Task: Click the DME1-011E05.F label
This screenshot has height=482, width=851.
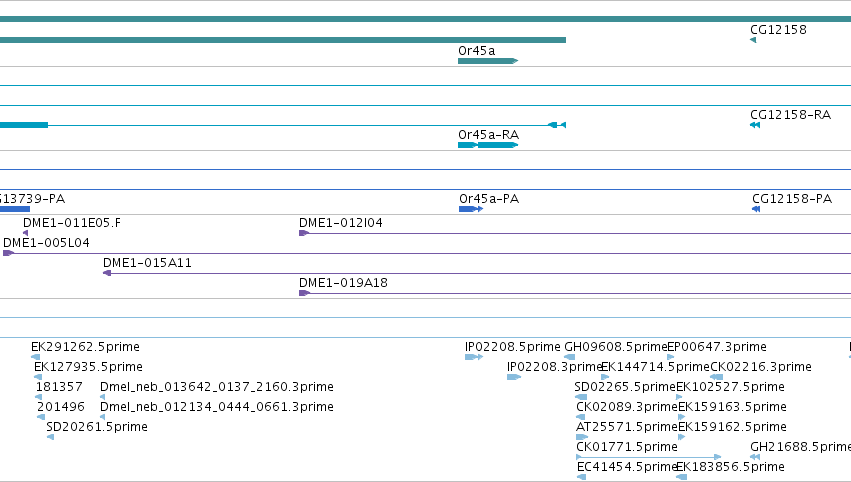Action: pyautogui.click(x=72, y=223)
